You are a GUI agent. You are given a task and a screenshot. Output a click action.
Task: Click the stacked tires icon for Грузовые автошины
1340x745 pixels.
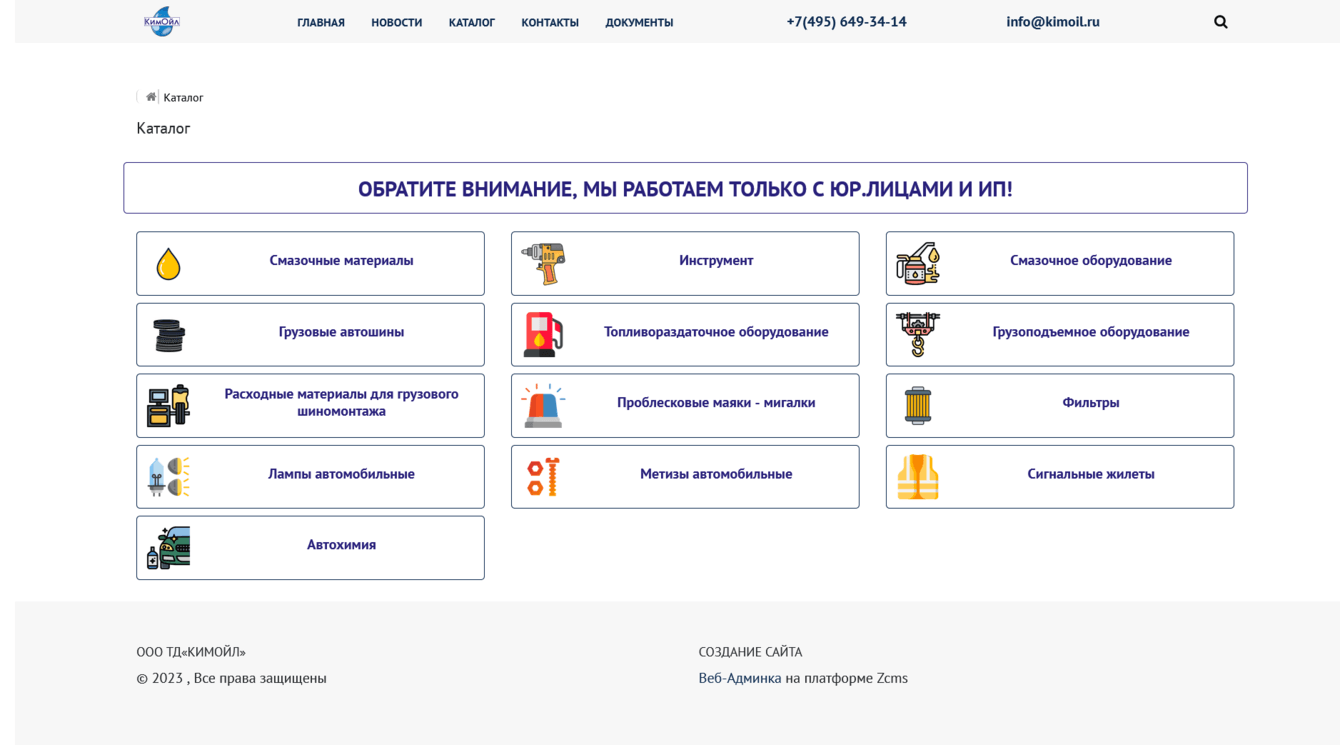pos(169,335)
